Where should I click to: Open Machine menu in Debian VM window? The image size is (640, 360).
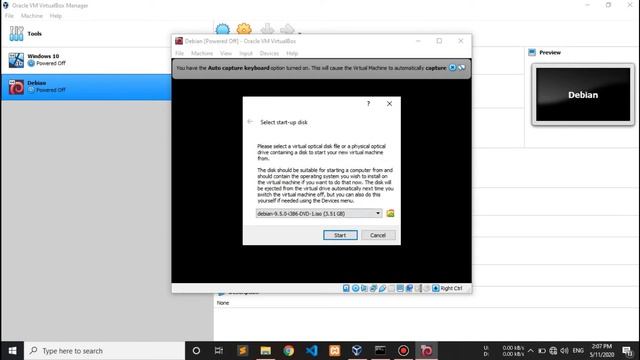click(x=202, y=53)
